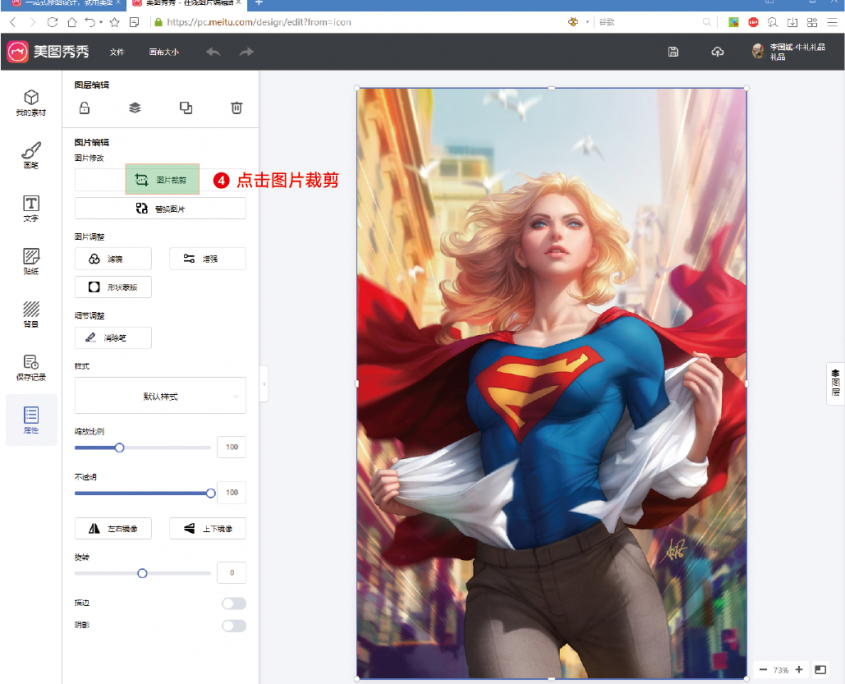Screen dimensions: 845x684
Task: Collapse the left properties panel handle
Action: click(264, 384)
